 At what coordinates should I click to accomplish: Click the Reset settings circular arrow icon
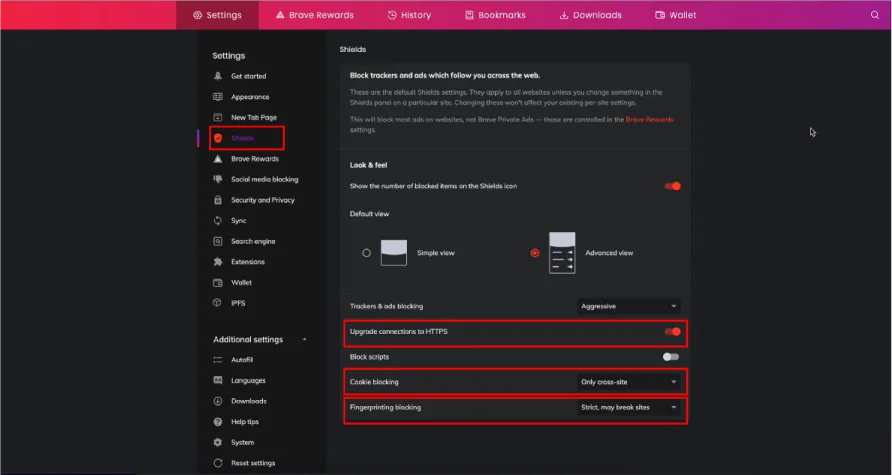pyautogui.click(x=218, y=463)
